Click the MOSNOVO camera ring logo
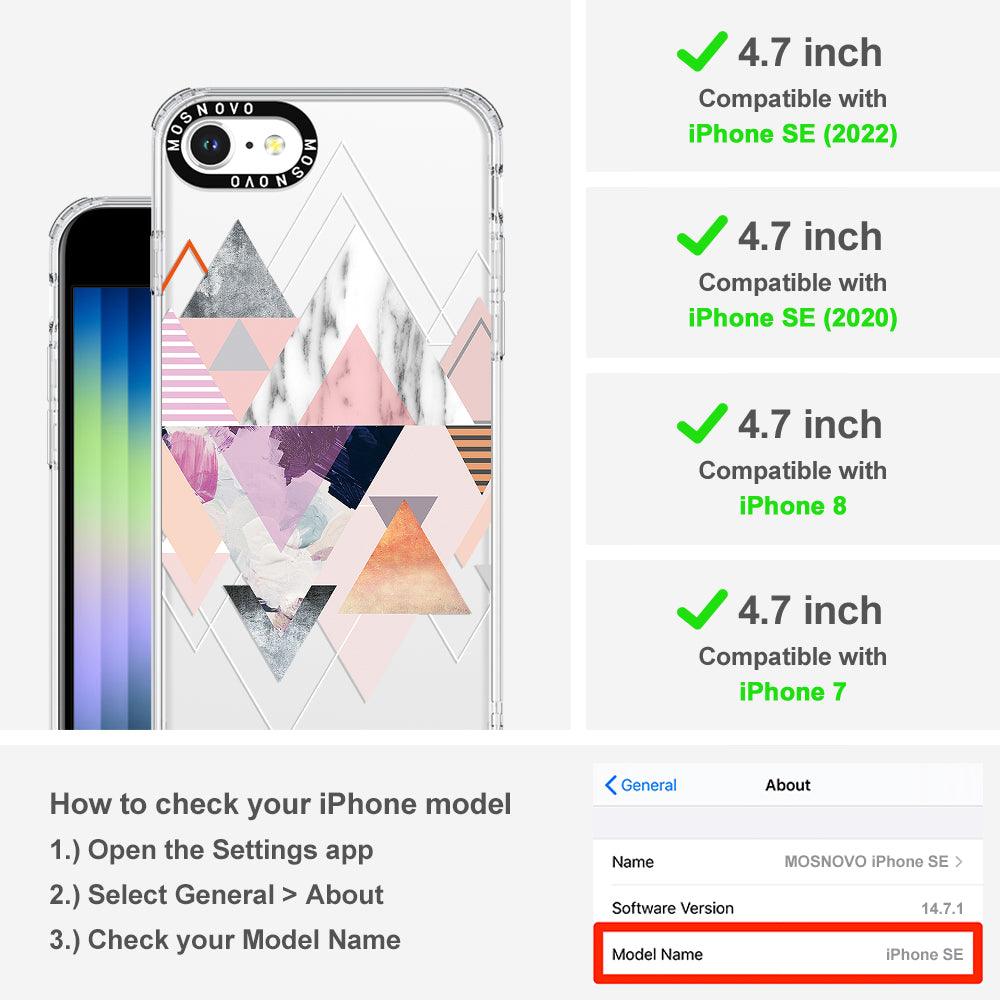 point(242,145)
